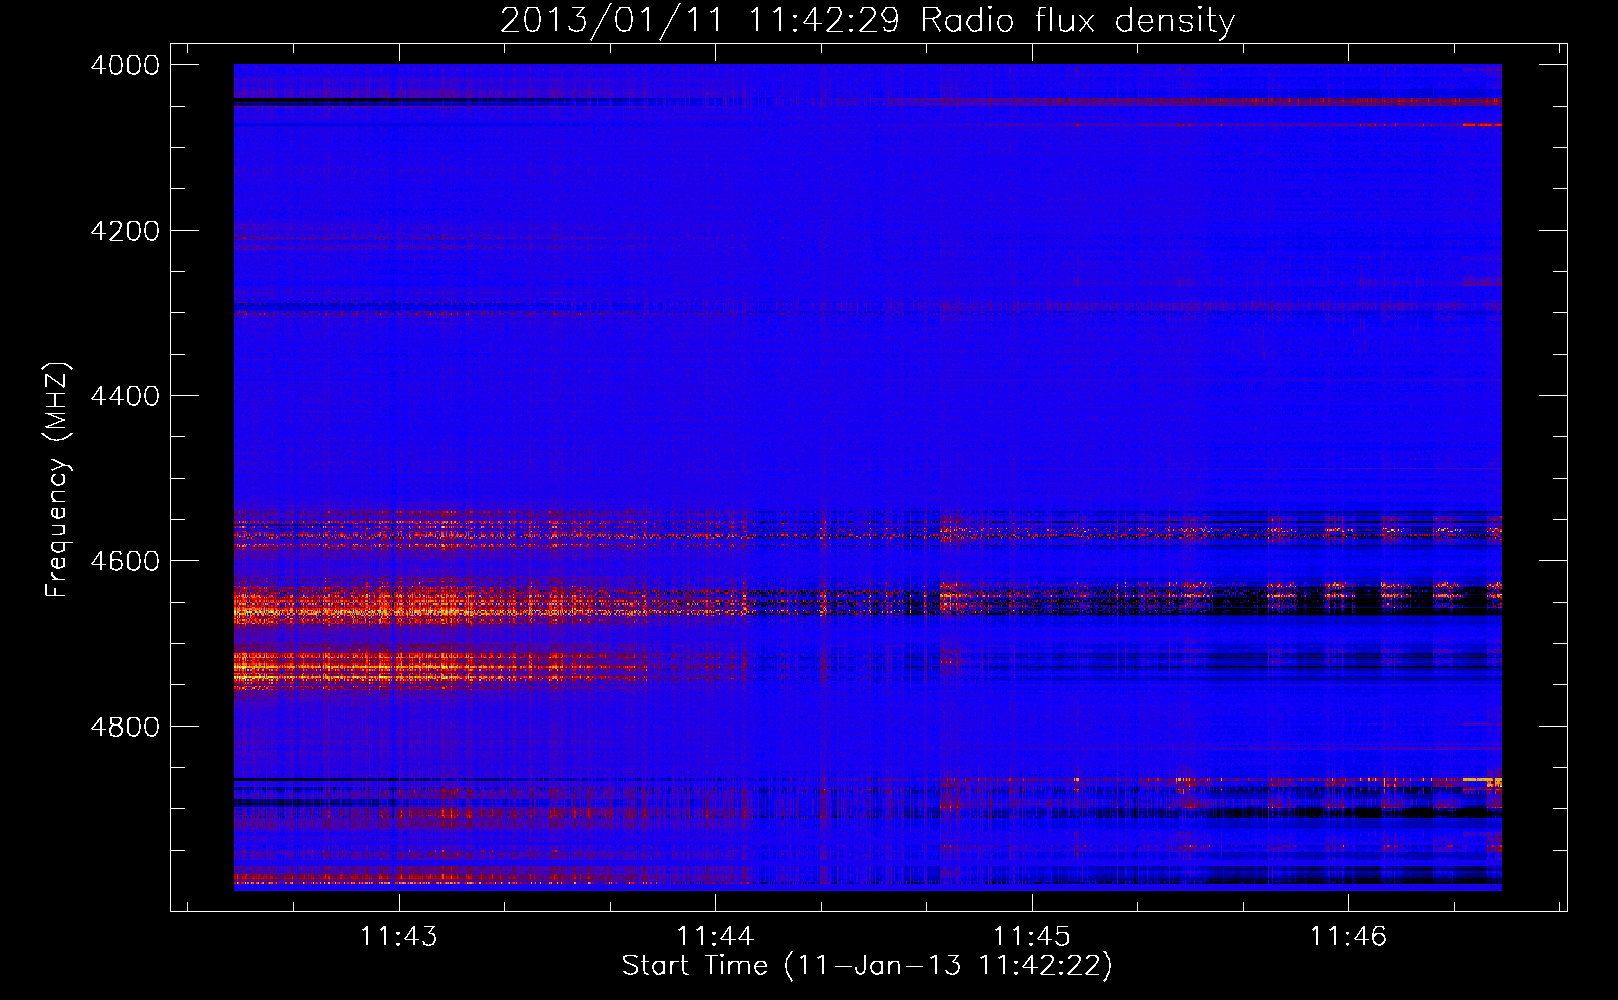Click the 4200 frequency axis label
Screen dimensions: 1618x1000
click(x=125, y=231)
